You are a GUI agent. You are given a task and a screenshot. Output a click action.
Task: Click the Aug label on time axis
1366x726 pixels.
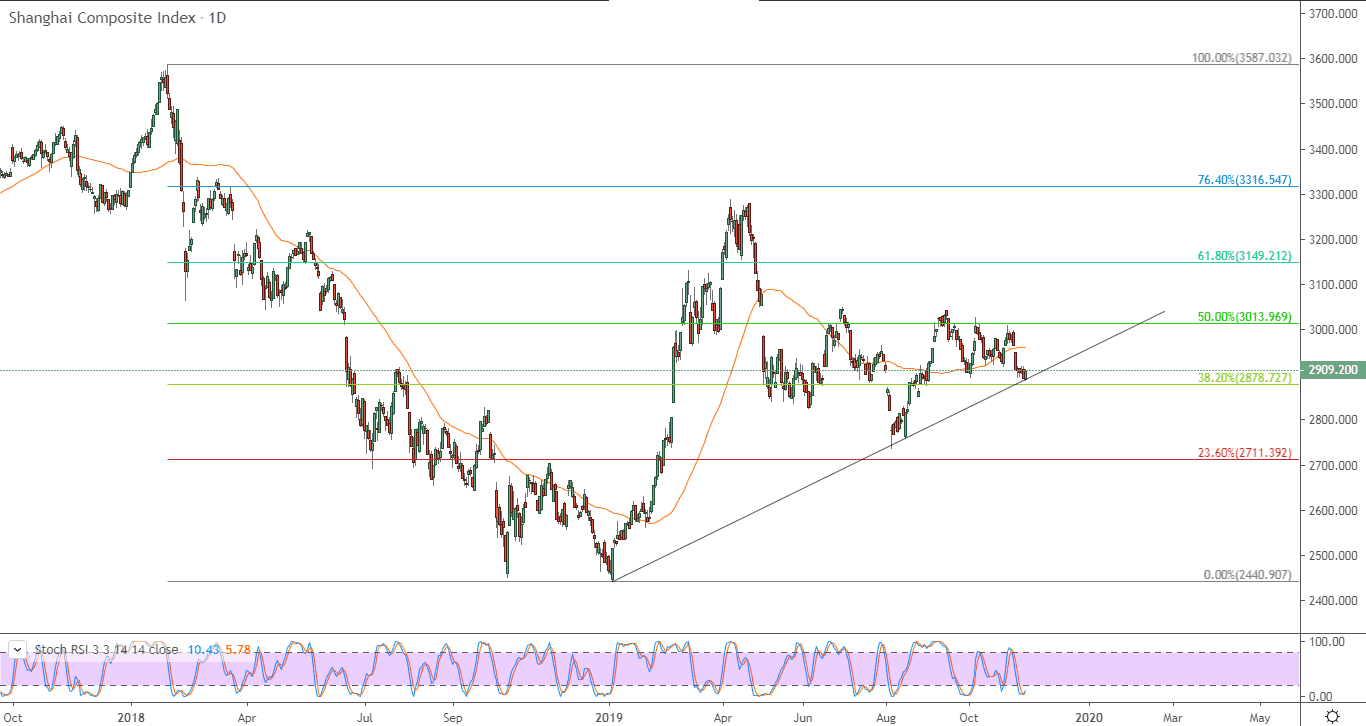tap(886, 717)
